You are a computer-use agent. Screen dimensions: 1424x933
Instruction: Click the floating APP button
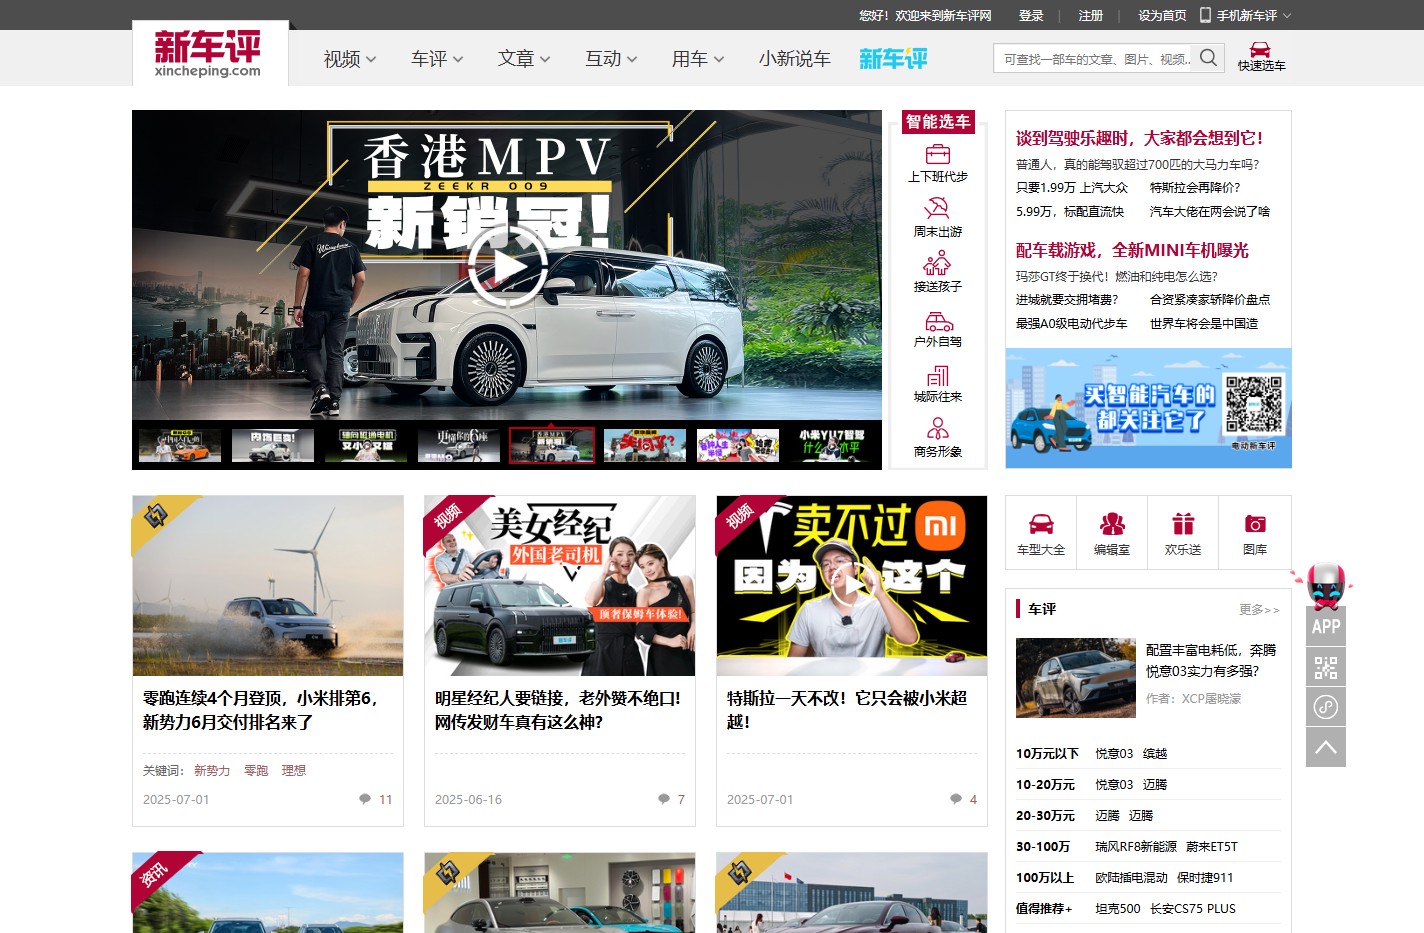[1326, 626]
